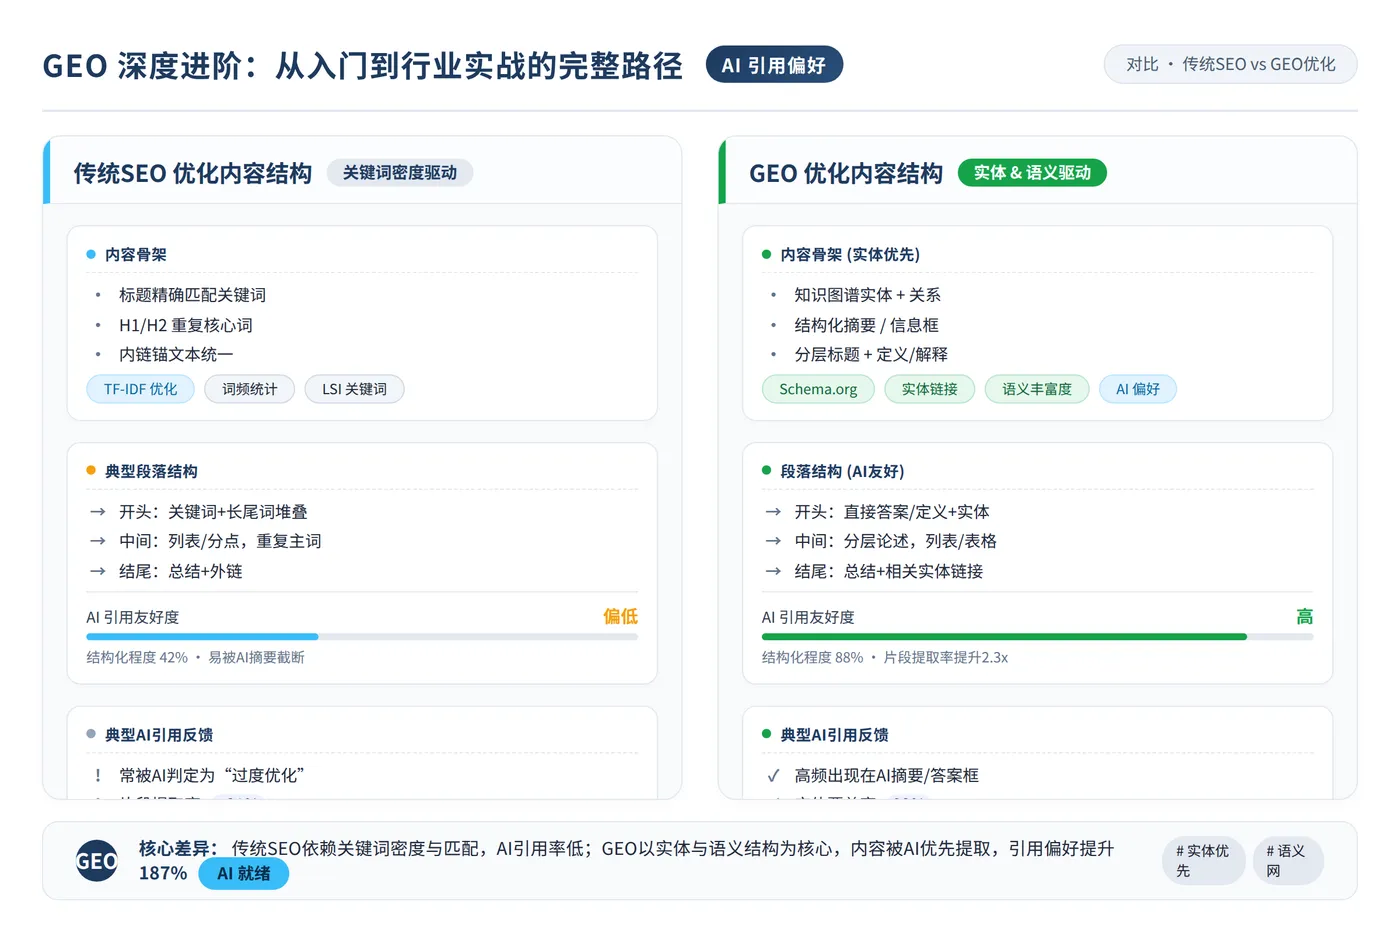Viewport: 1400px width, 933px height.
Task: Select the Schema.org tag
Action: (818, 389)
